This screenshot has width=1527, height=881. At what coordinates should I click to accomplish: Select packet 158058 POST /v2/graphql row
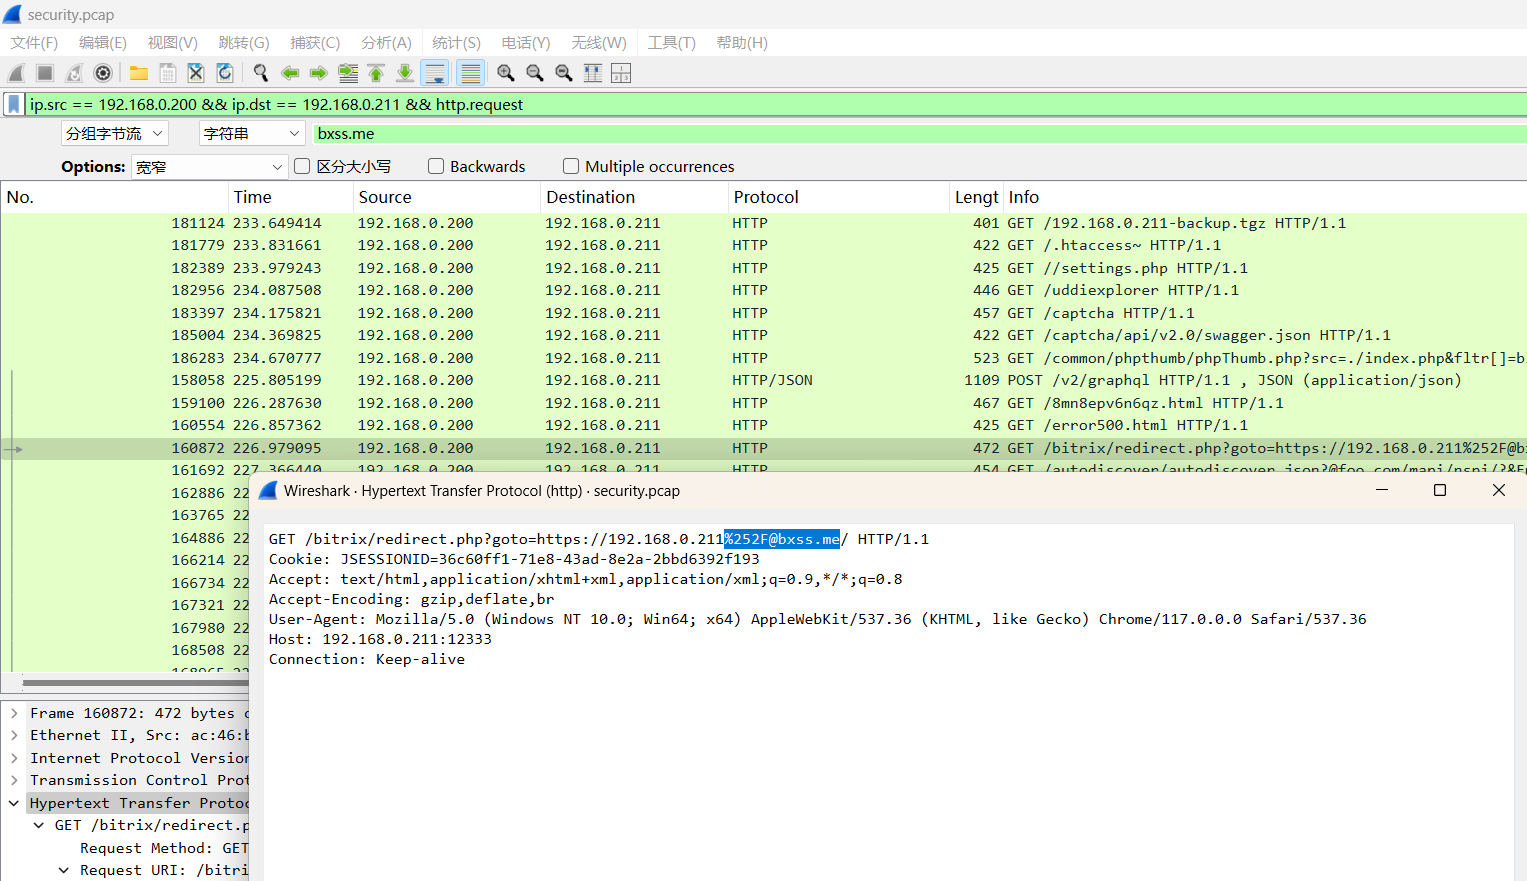coord(764,380)
